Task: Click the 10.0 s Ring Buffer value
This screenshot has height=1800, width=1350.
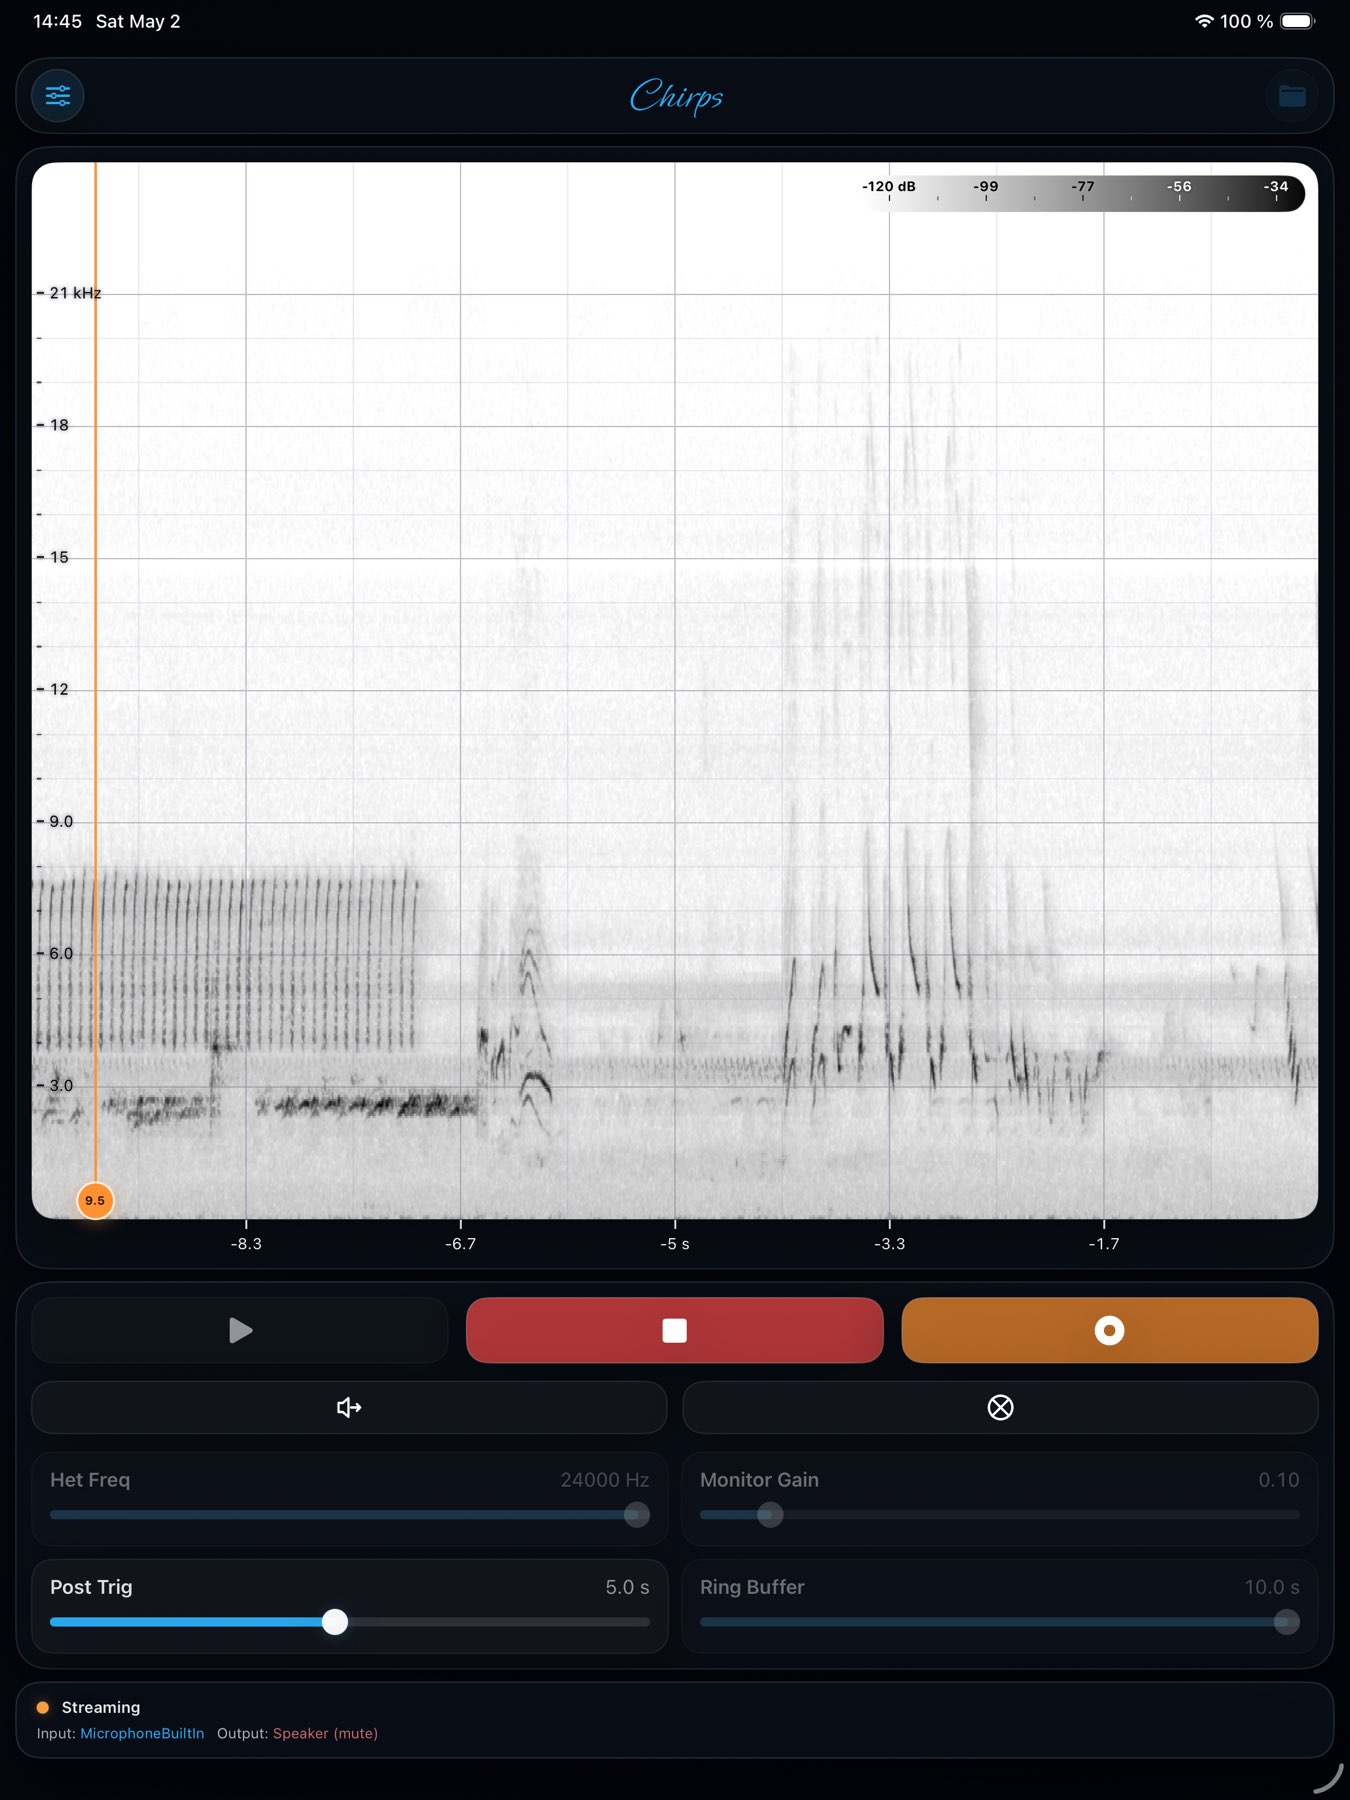Action: [x=1272, y=1587]
